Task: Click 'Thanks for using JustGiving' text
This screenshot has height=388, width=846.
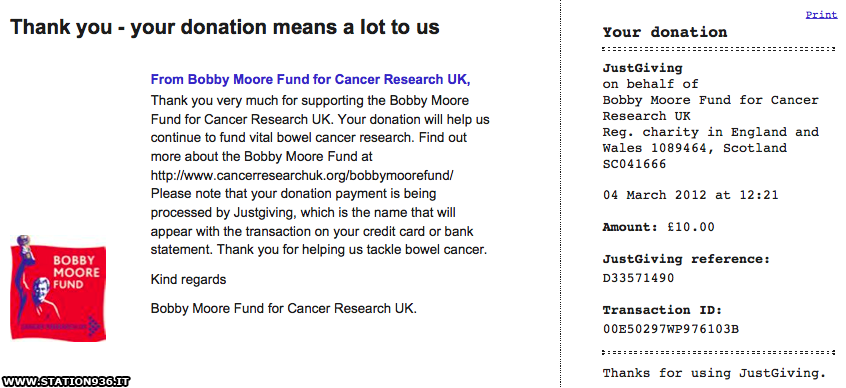Action: coord(714,373)
